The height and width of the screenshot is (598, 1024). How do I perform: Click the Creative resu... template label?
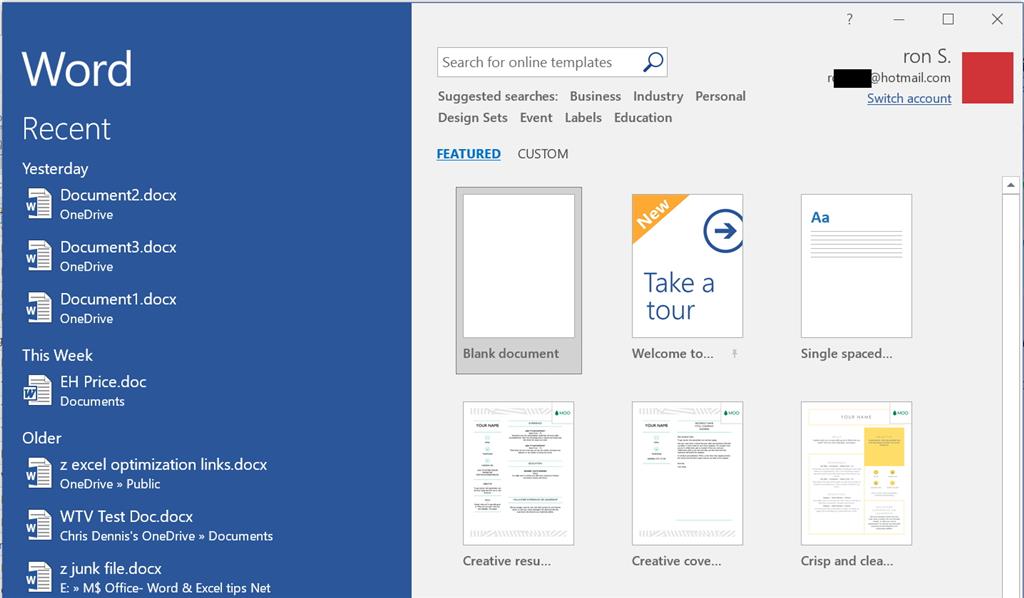507,561
